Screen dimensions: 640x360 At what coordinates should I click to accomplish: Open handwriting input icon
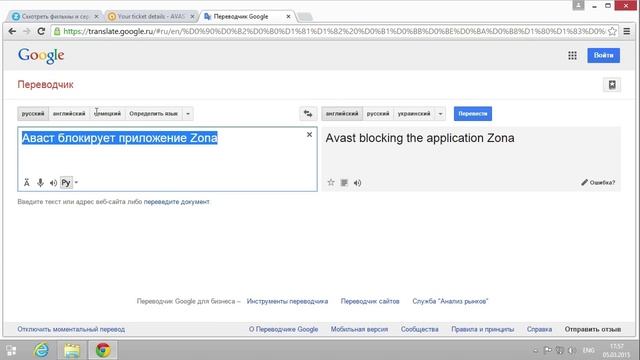[x=27, y=182]
